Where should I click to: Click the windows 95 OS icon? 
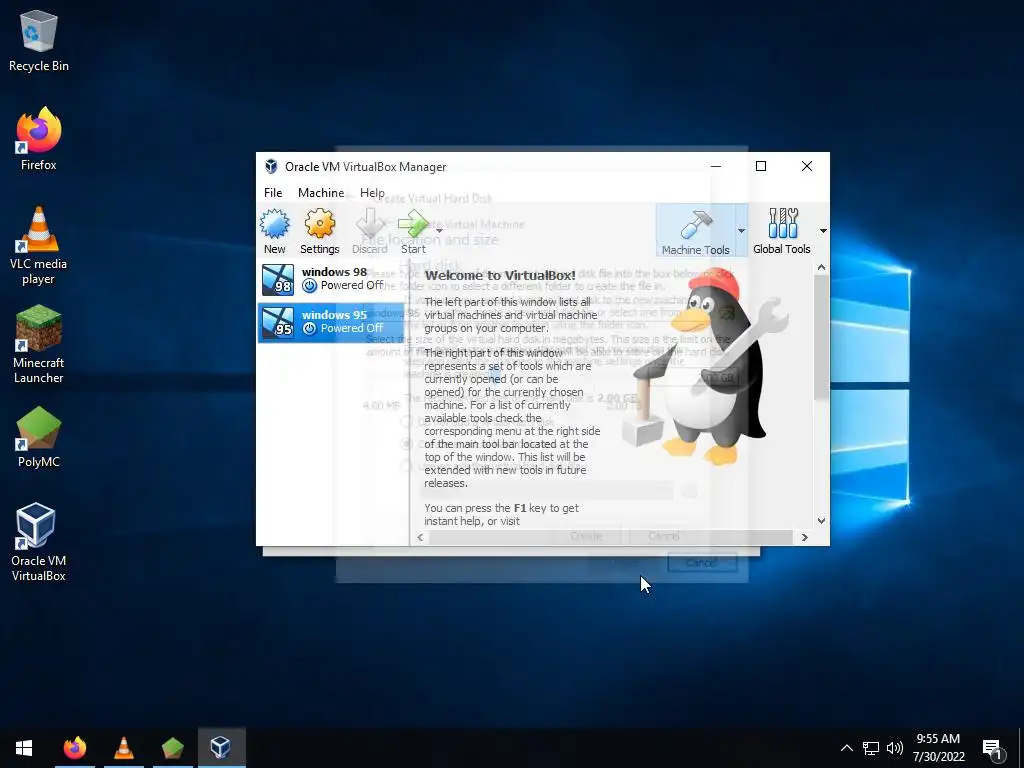coord(278,322)
